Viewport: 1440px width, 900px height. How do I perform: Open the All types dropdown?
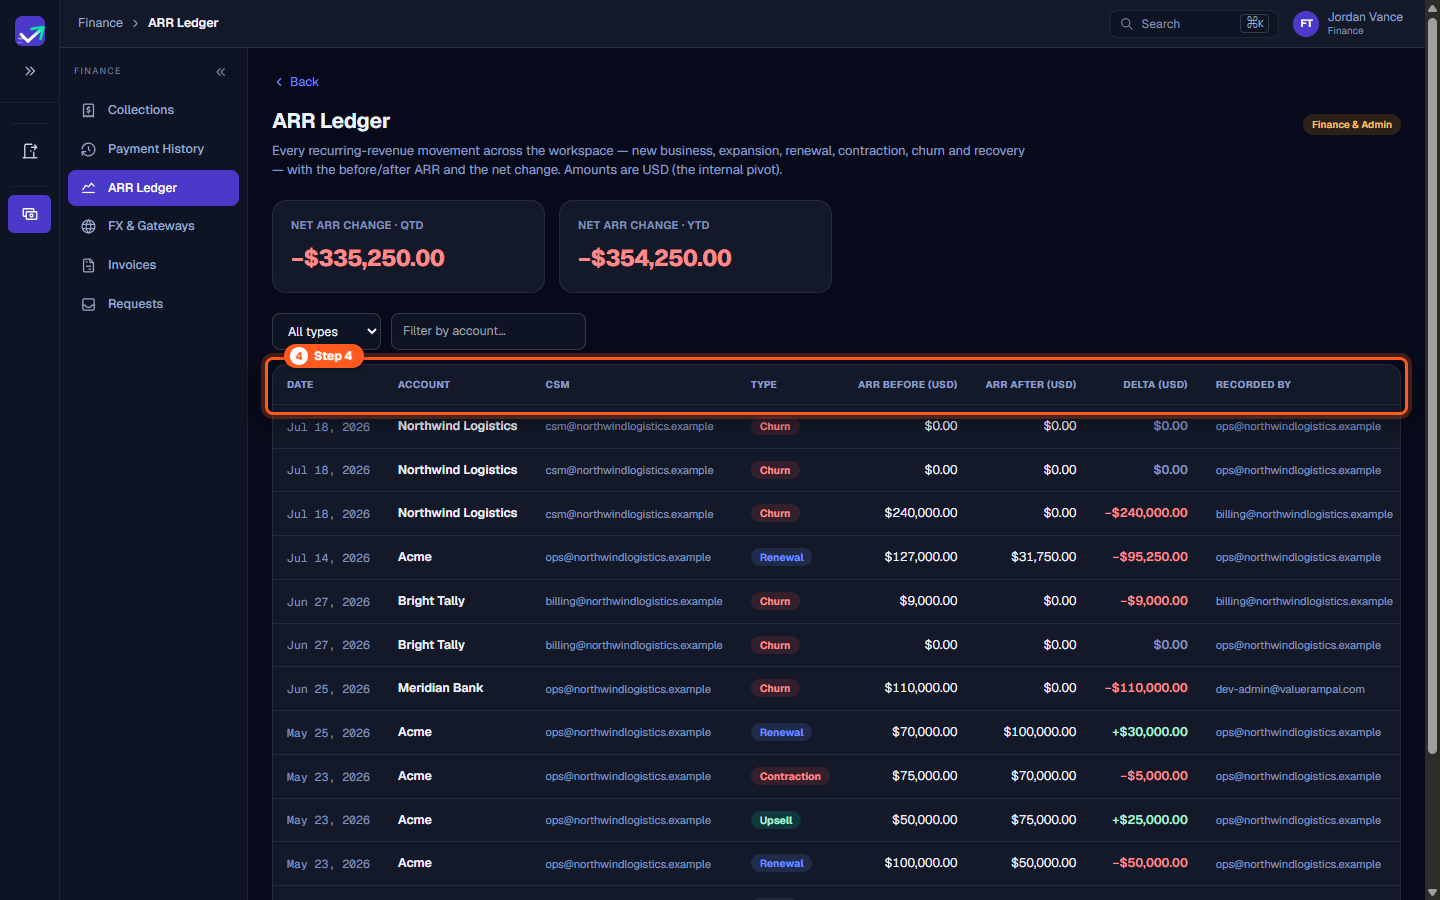pos(327,331)
